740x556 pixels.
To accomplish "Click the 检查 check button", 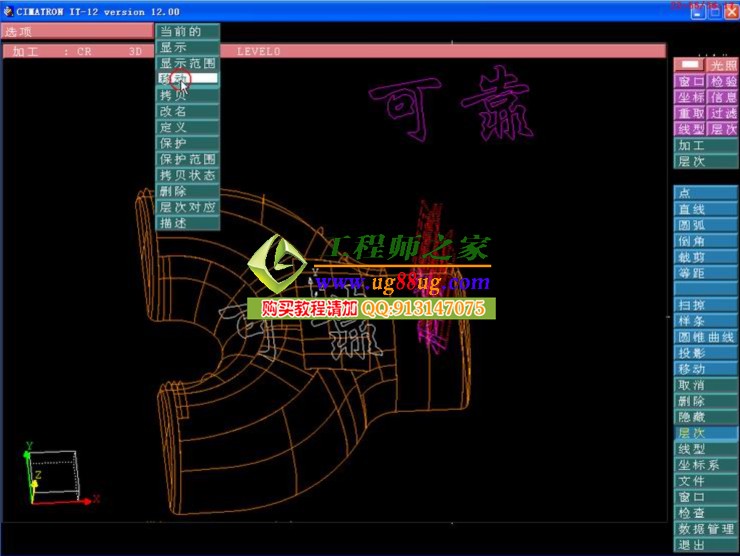I will tap(706, 514).
